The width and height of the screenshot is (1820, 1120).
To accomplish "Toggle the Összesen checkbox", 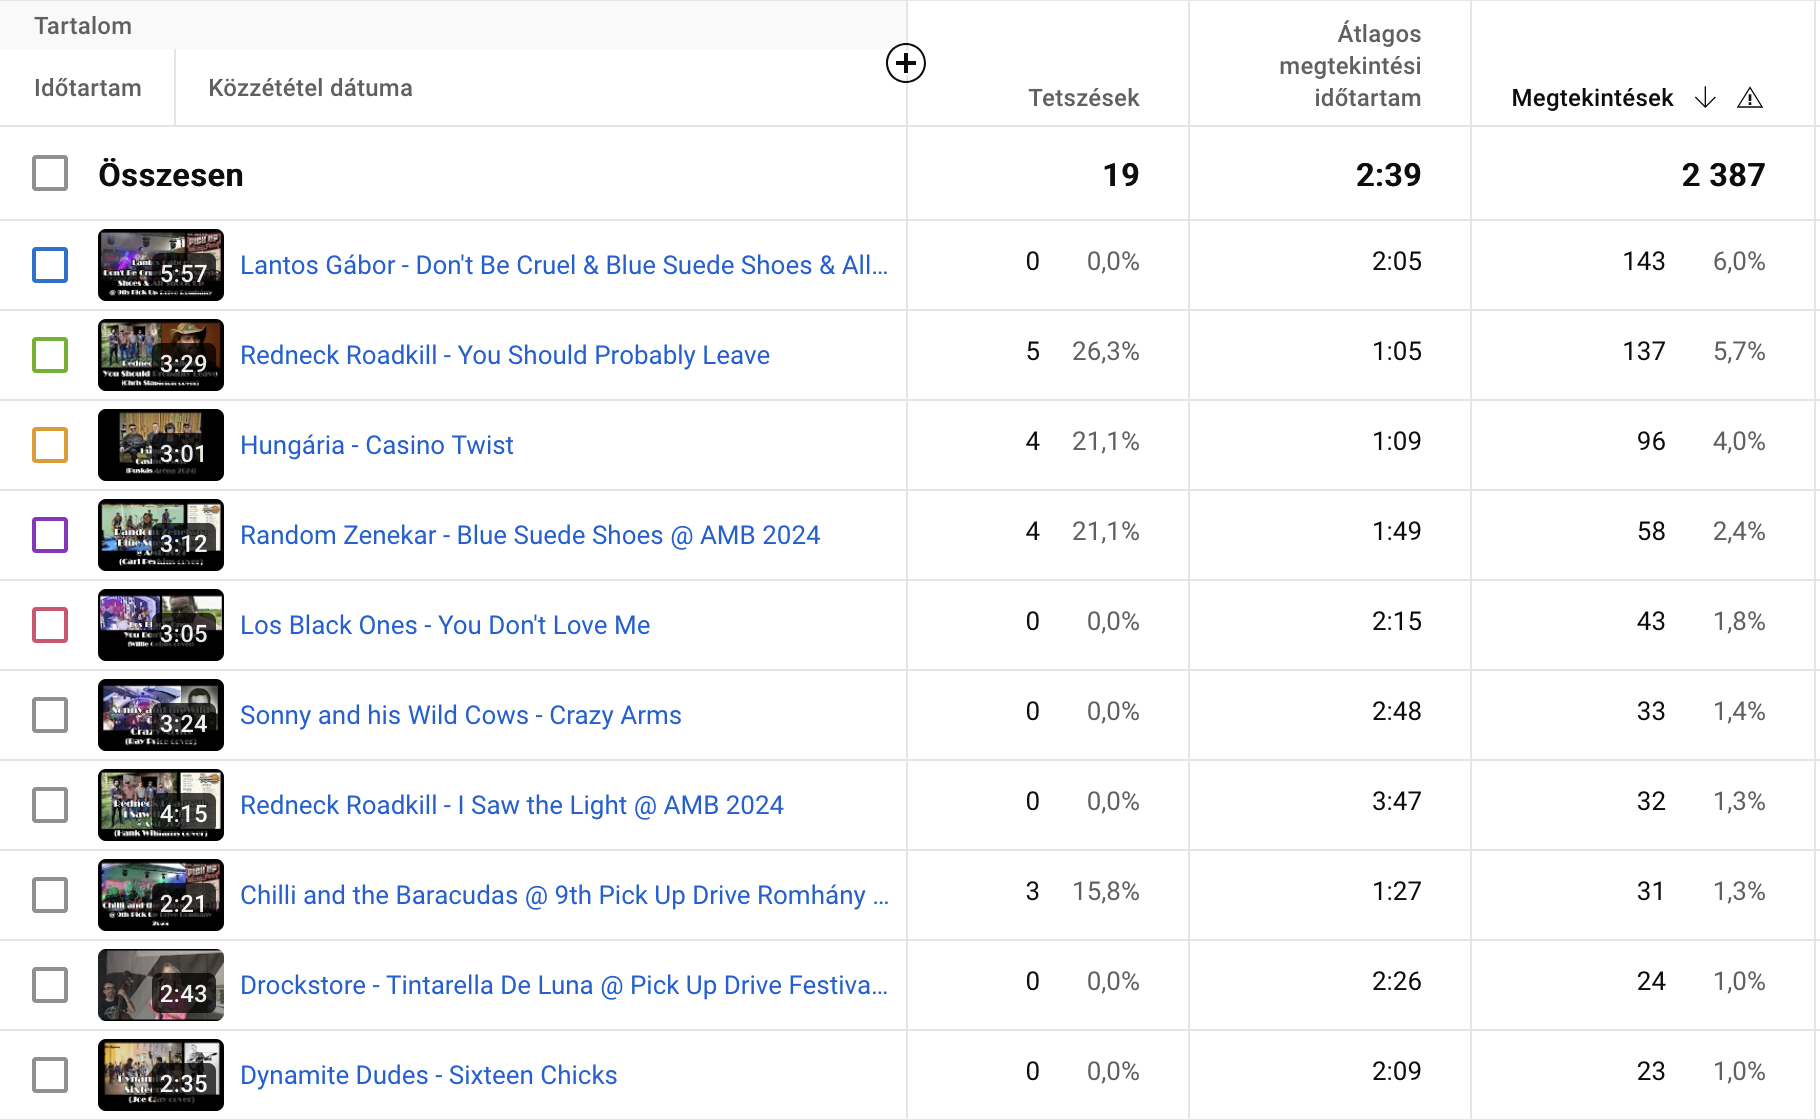I will (x=50, y=174).
